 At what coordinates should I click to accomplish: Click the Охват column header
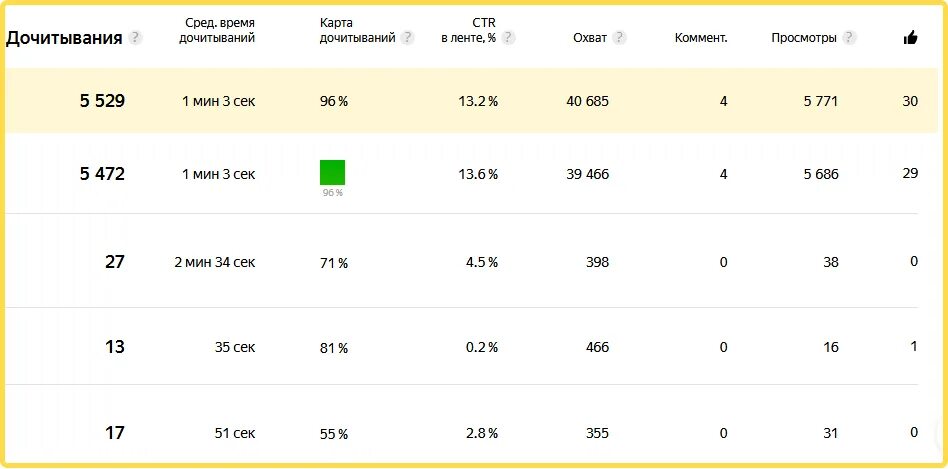click(590, 38)
